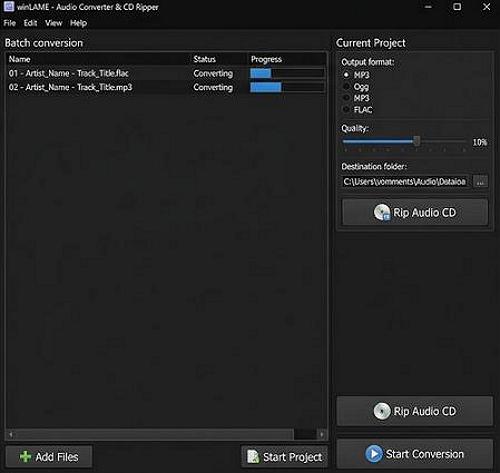Viewport: 500px width, 473px height.
Task: Select the FLAC output format
Action: 346,110
